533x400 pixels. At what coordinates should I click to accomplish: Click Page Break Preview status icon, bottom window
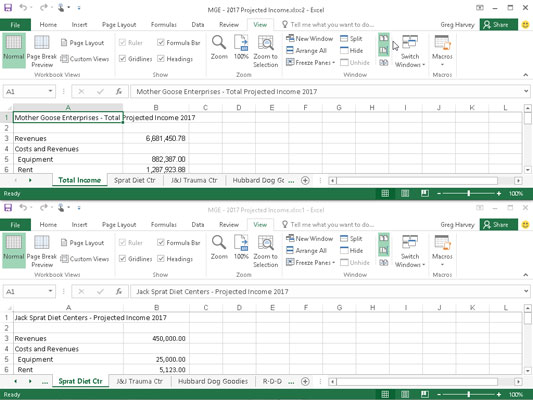(425, 394)
